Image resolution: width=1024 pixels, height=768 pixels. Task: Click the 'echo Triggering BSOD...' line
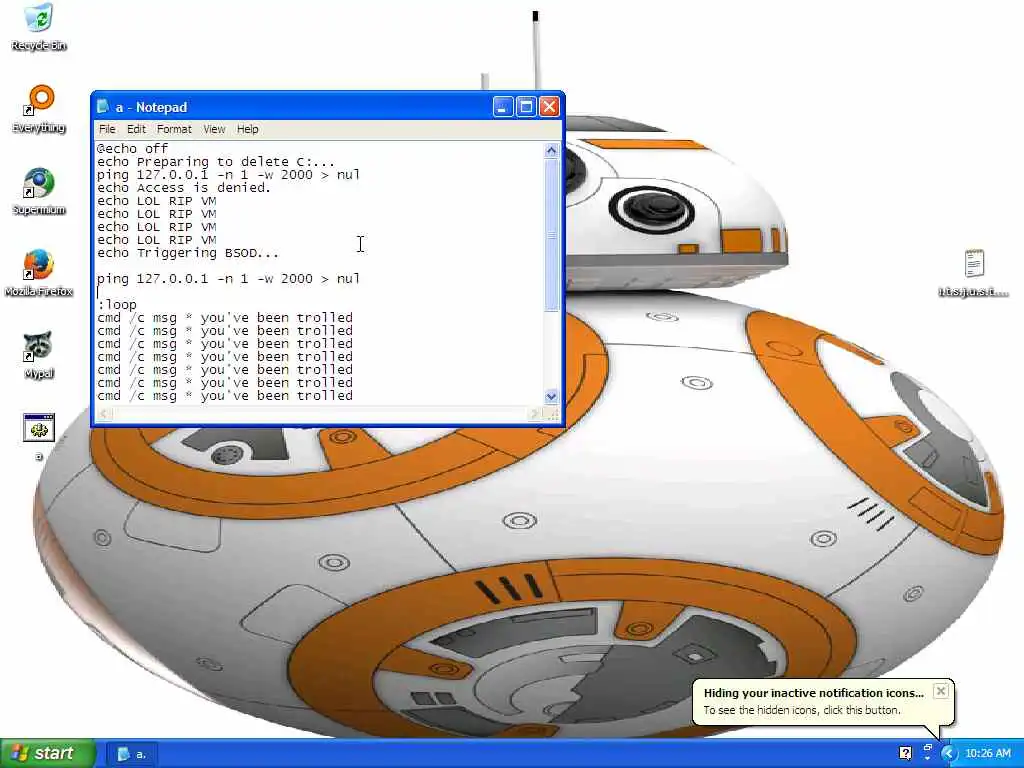(x=187, y=253)
